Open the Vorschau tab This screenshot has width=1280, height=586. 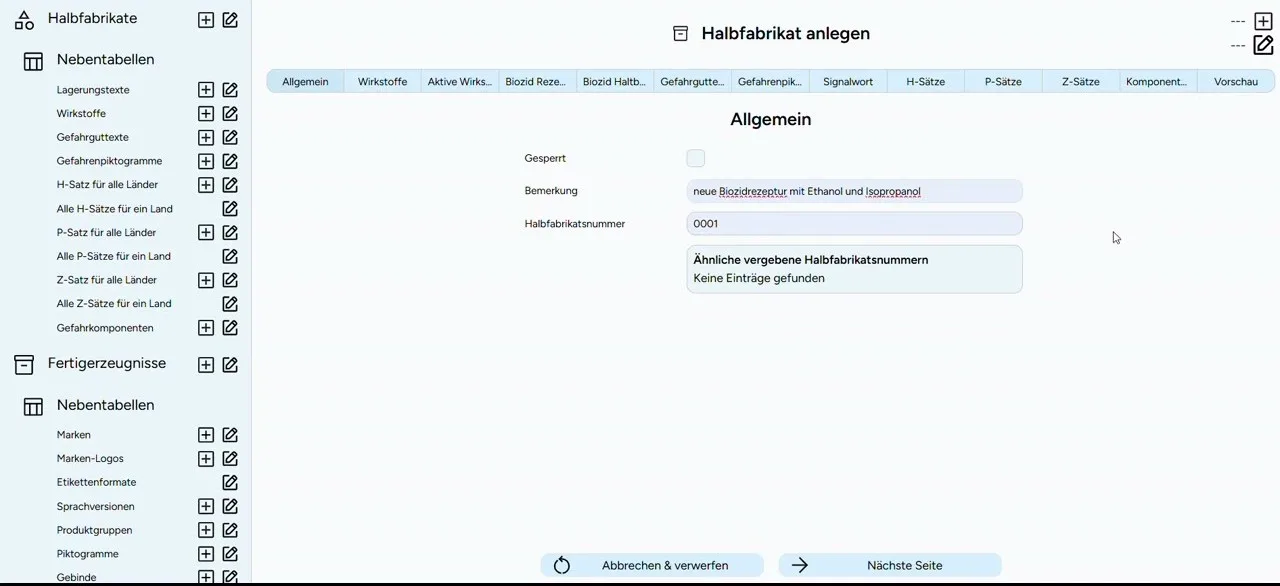pos(1236,81)
